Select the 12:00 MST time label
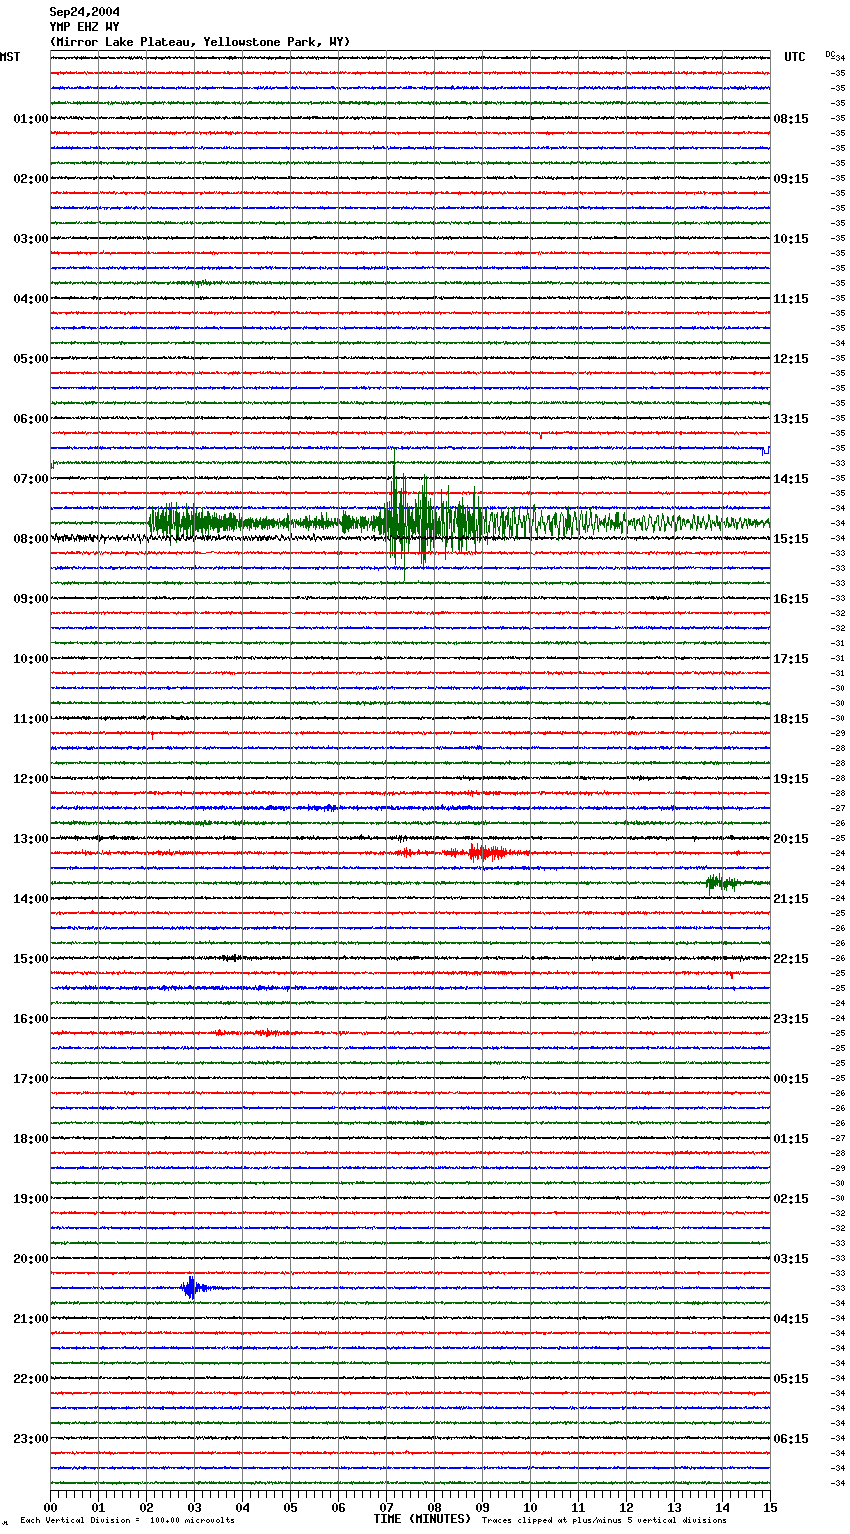This screenshot has width=850, height=1534. click(30, 779)
